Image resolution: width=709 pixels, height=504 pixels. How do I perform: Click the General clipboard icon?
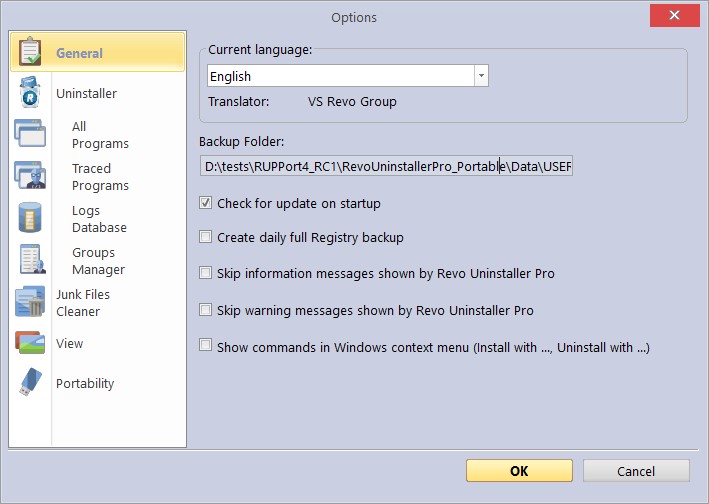coord(30,52)
